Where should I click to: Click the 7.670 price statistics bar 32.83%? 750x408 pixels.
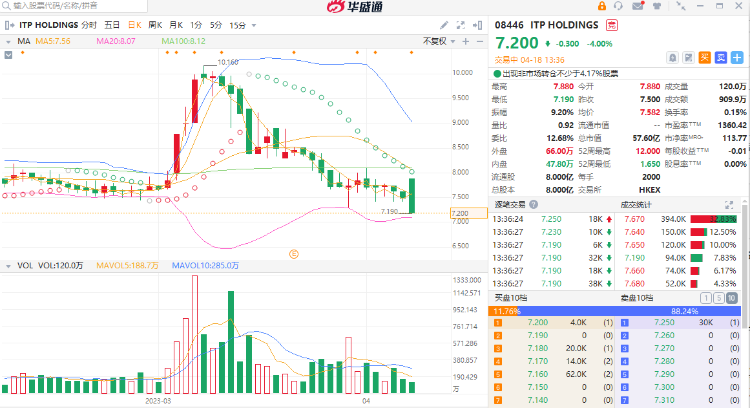[713, 220]
